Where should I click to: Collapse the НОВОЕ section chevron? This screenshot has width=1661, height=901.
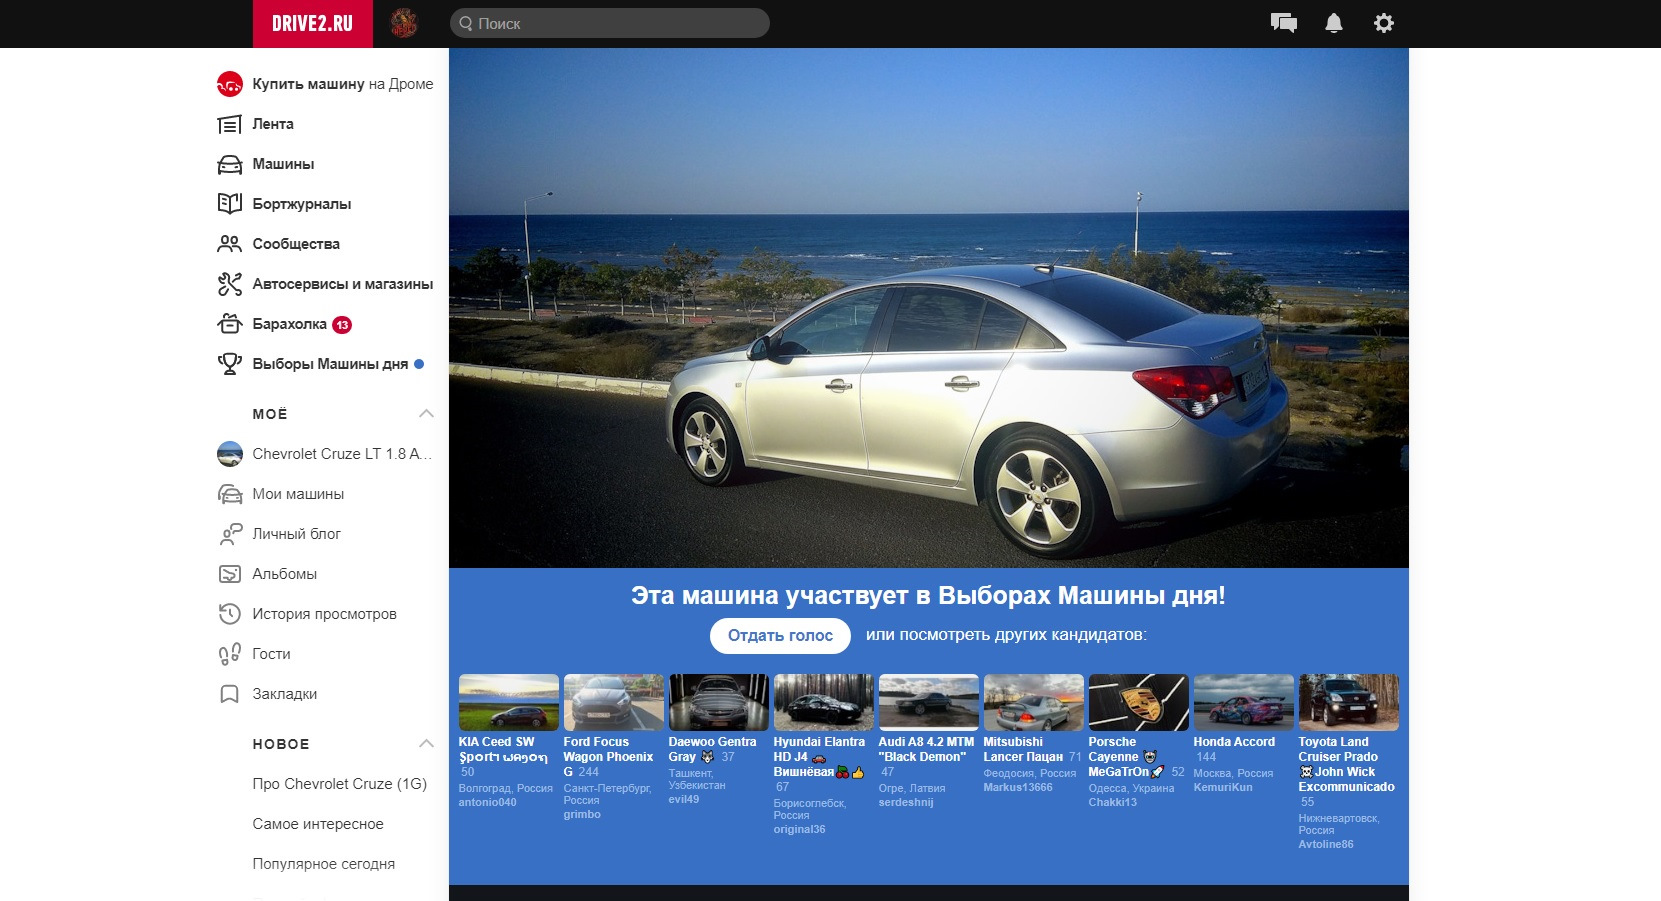(x=426, y=744)
